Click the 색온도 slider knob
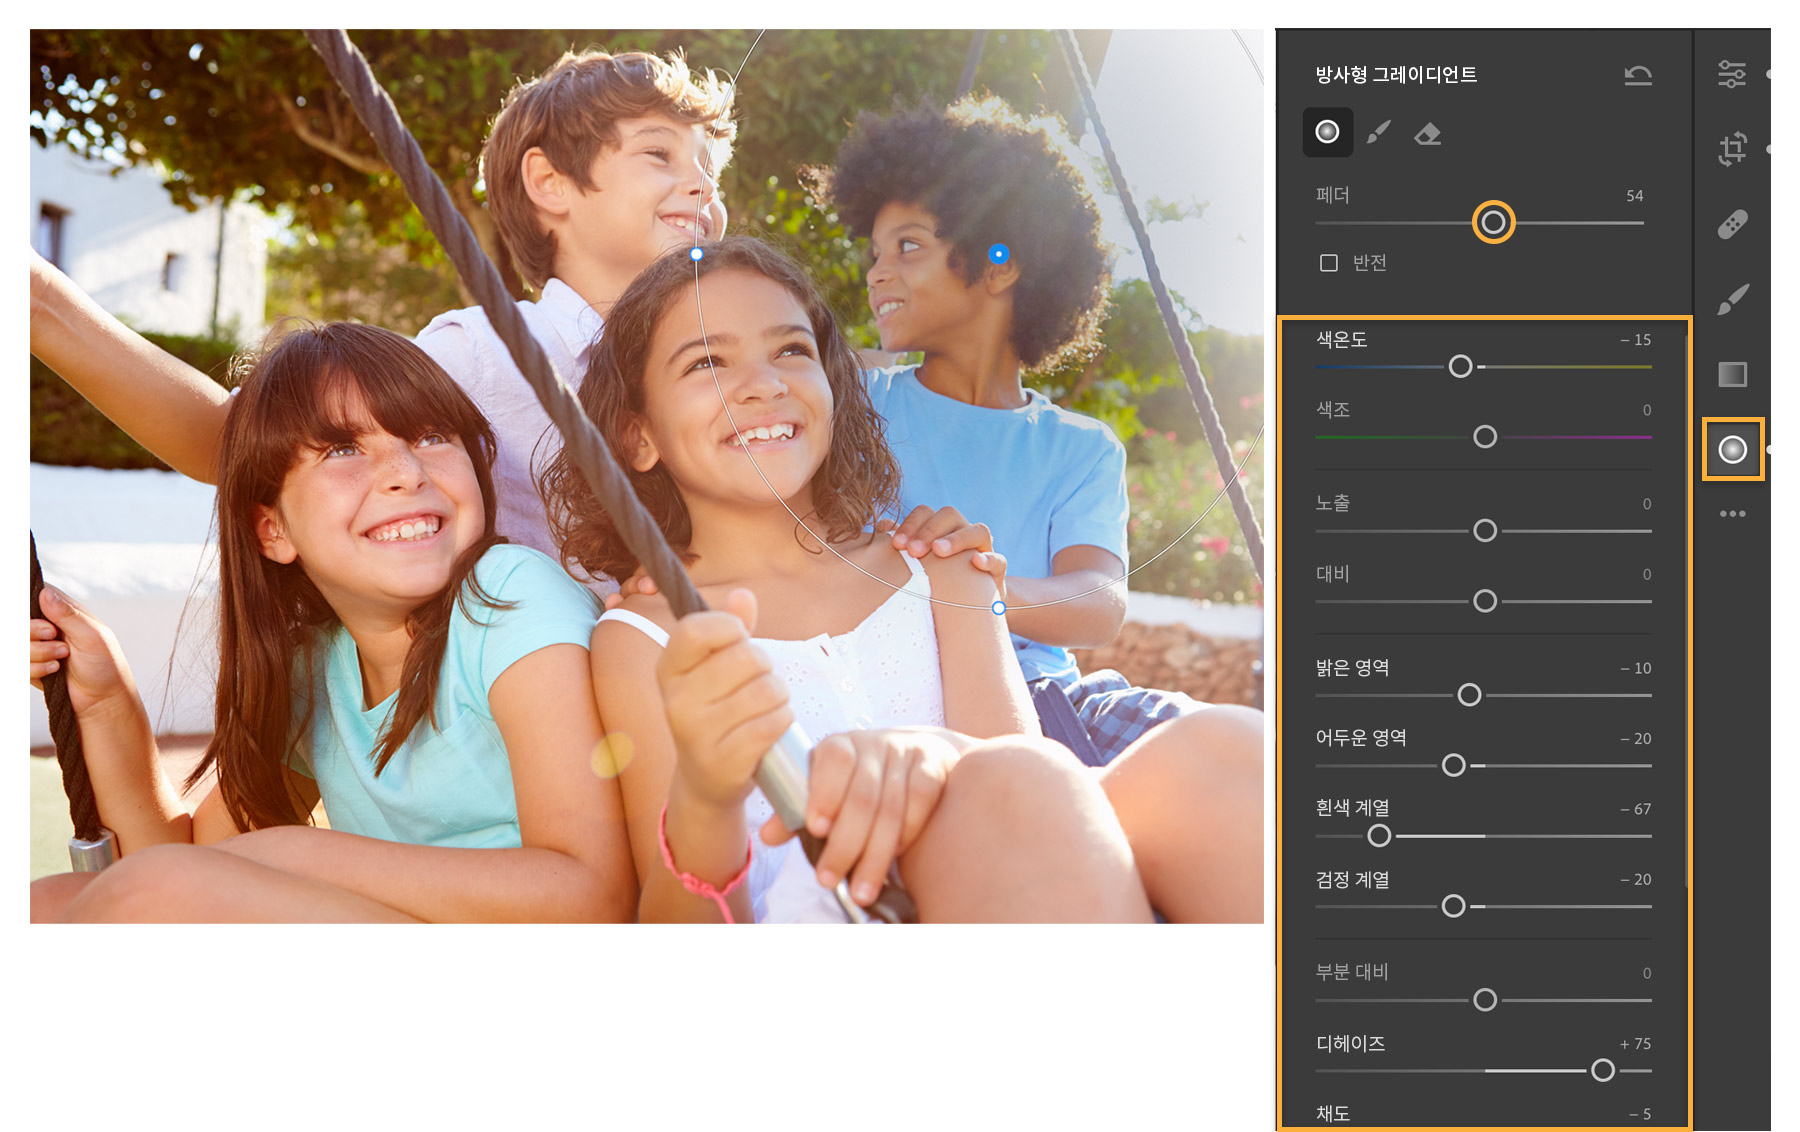This screenshot has height=1132, width=1800. click(1460, 367)
